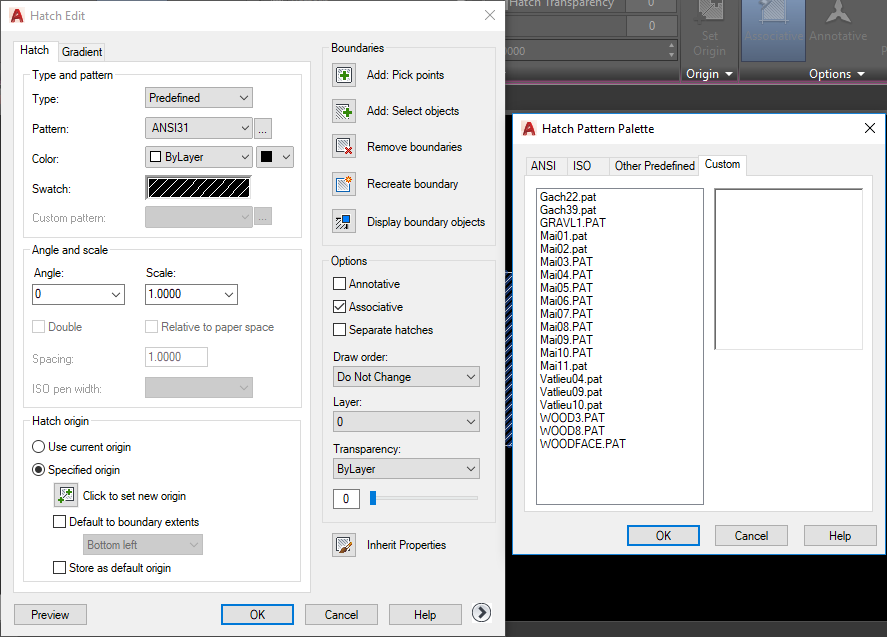Screen dimensions: 887x637
Task: Select WOODFACE.PAT pattern file
Action: pyautogui.click(x=583, y=444)
